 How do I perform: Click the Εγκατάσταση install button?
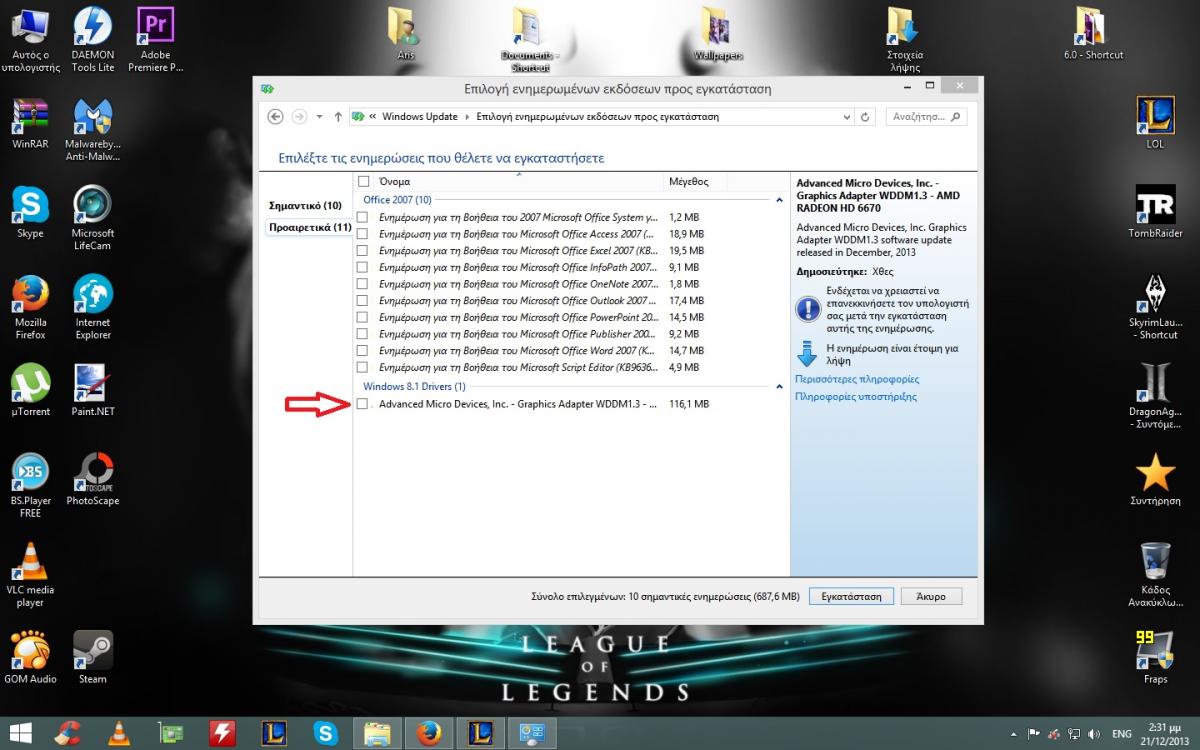[851, 596]
